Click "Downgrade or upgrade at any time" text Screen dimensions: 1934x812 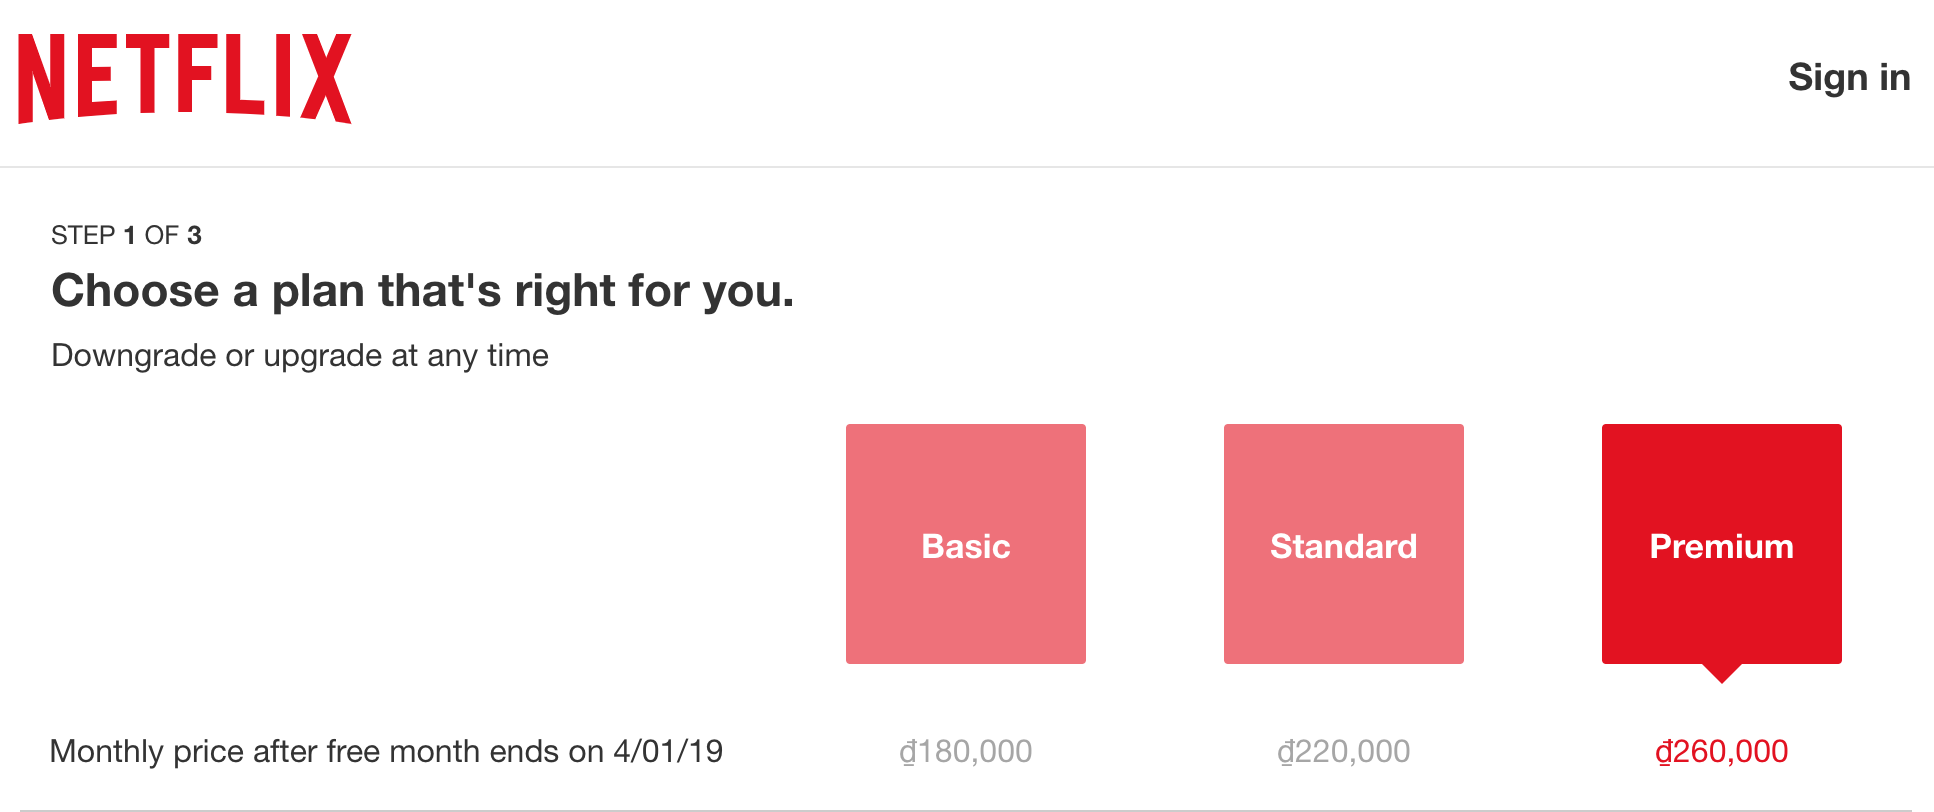coord(300,355)
